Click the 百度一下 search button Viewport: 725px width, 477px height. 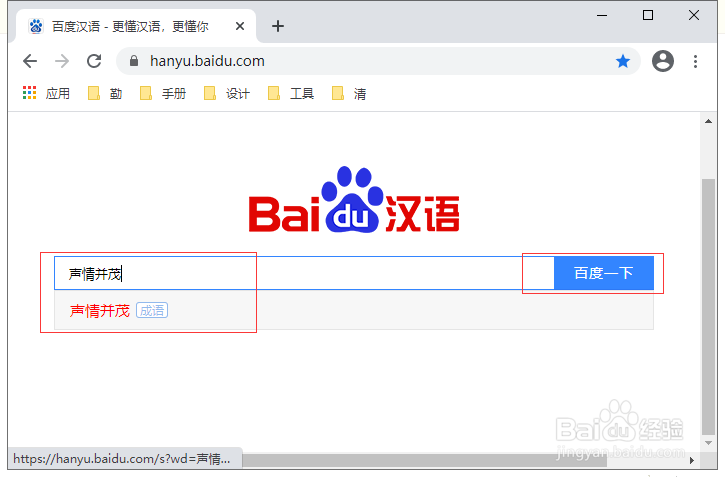604,273
